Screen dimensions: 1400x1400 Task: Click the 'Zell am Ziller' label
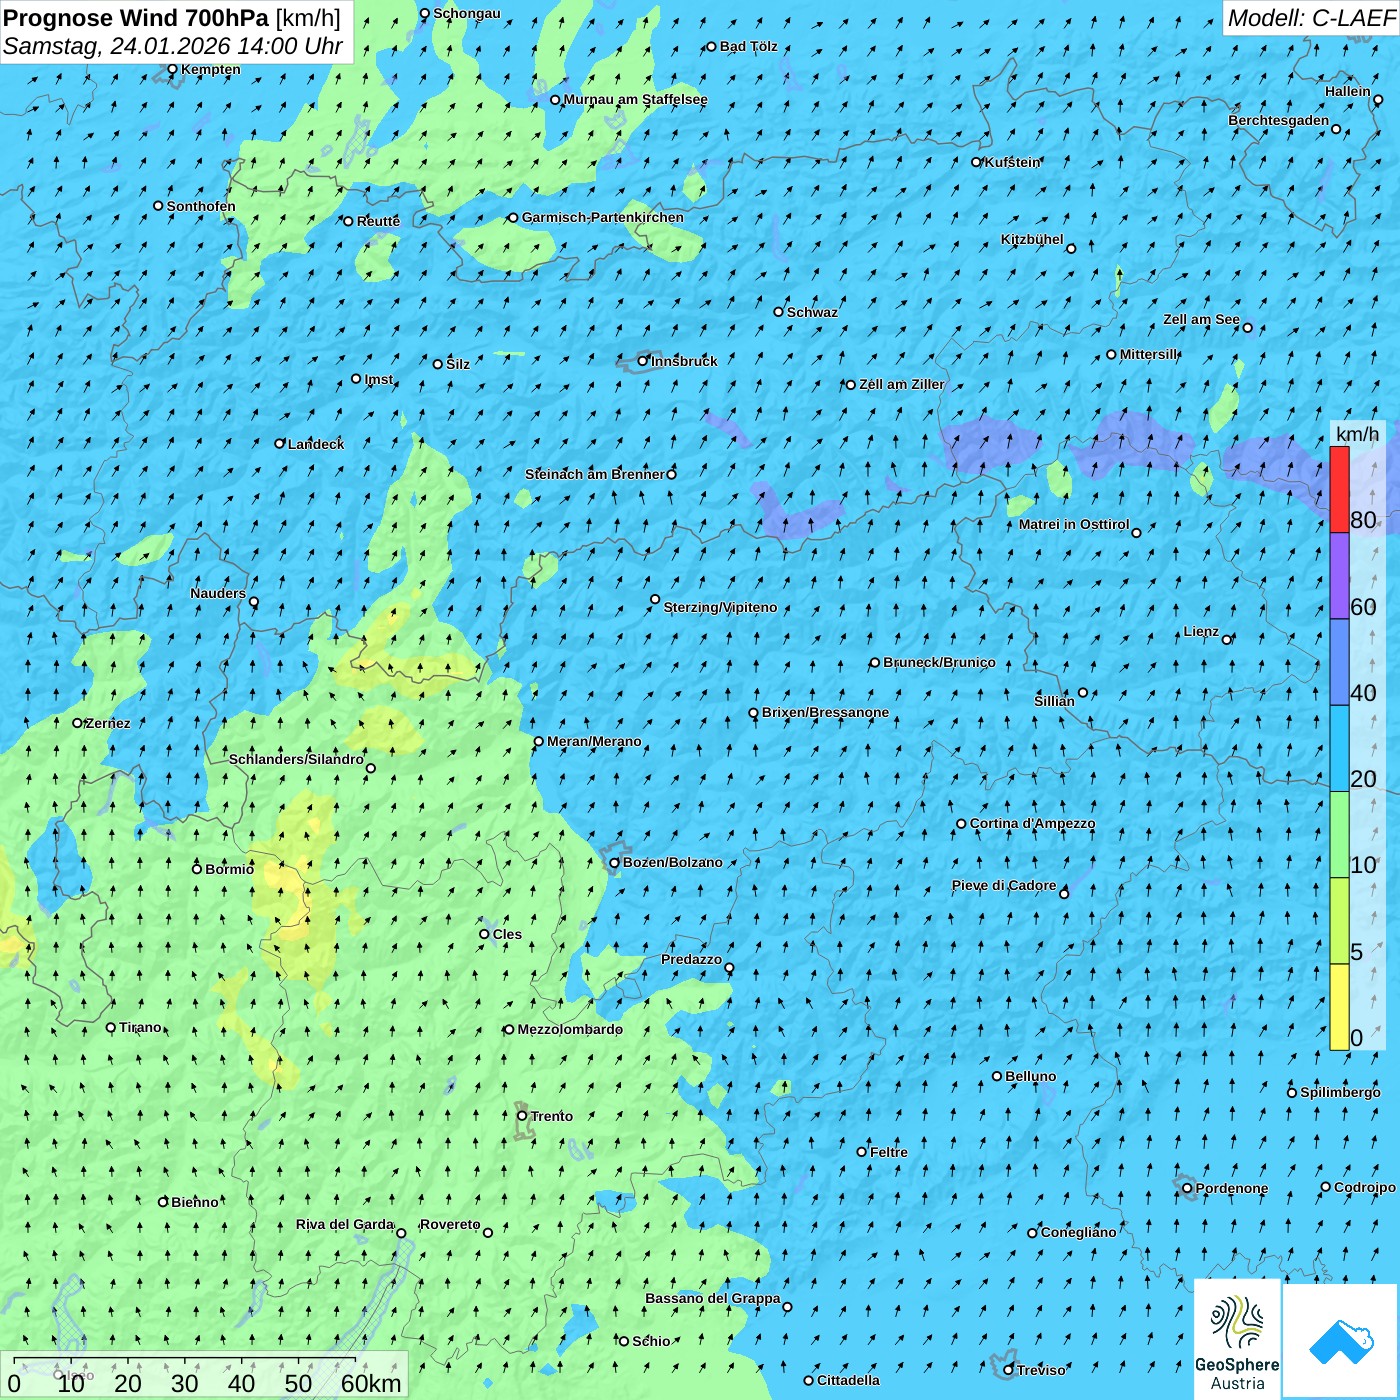pyautogui.click(x=901, y=384)
